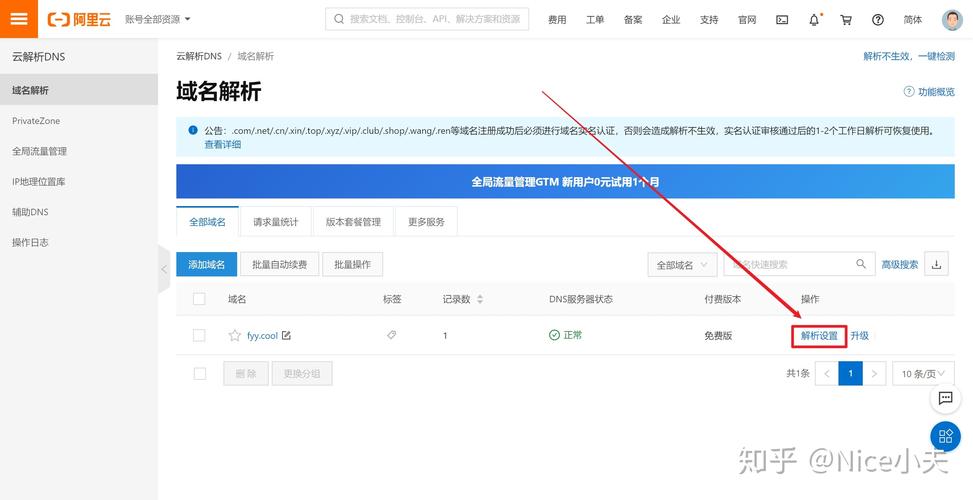Click the download export icon button
The height and width of the screenshot is (500, 973).
point(936,264)
